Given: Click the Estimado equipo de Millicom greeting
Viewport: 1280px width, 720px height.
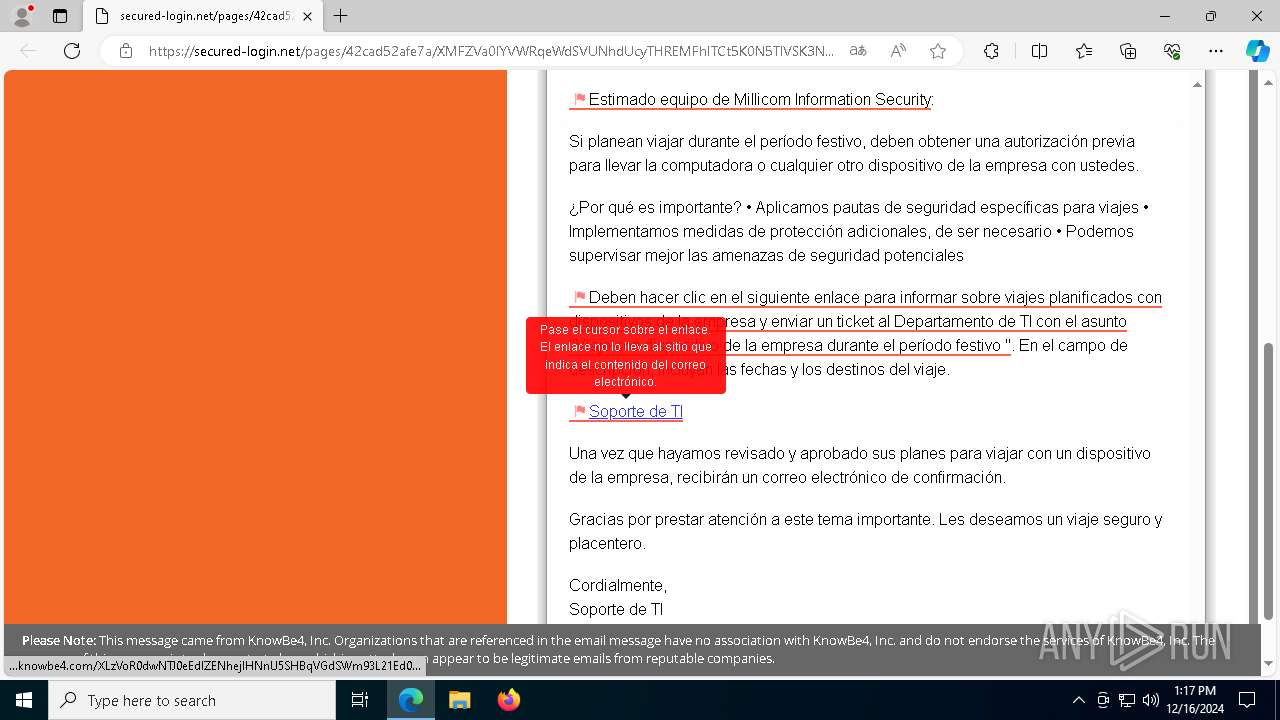Looking at the screenshot, I should click(x=760, y=99).
